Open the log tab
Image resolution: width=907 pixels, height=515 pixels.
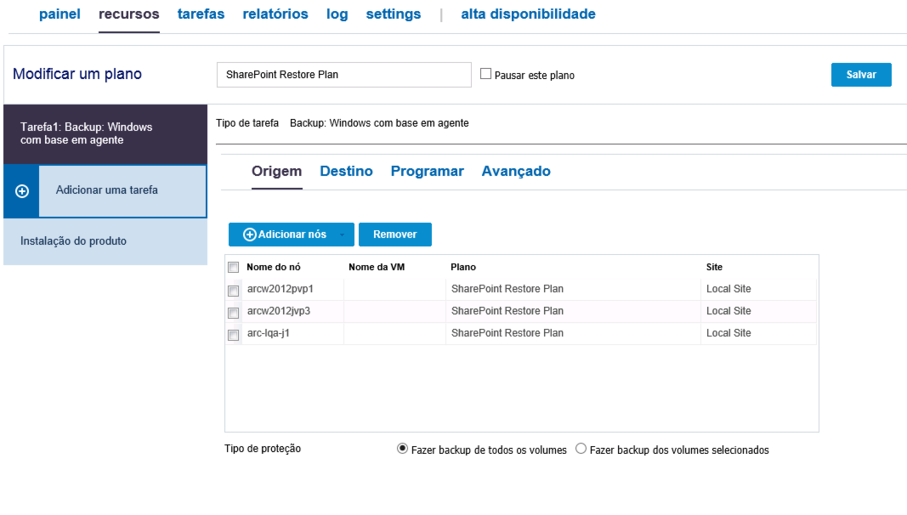337,14
